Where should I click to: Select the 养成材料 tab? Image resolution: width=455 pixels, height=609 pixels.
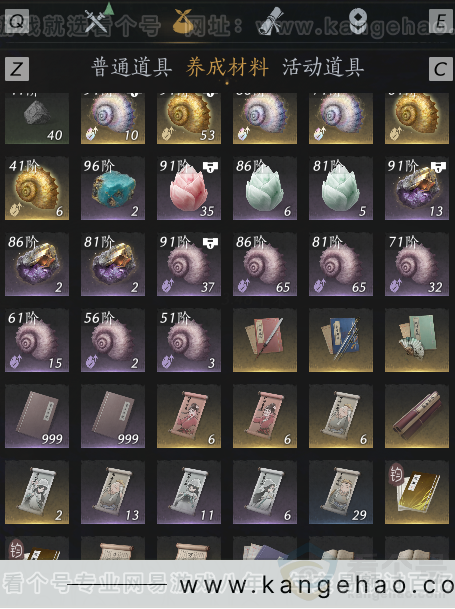click(227, 68)
